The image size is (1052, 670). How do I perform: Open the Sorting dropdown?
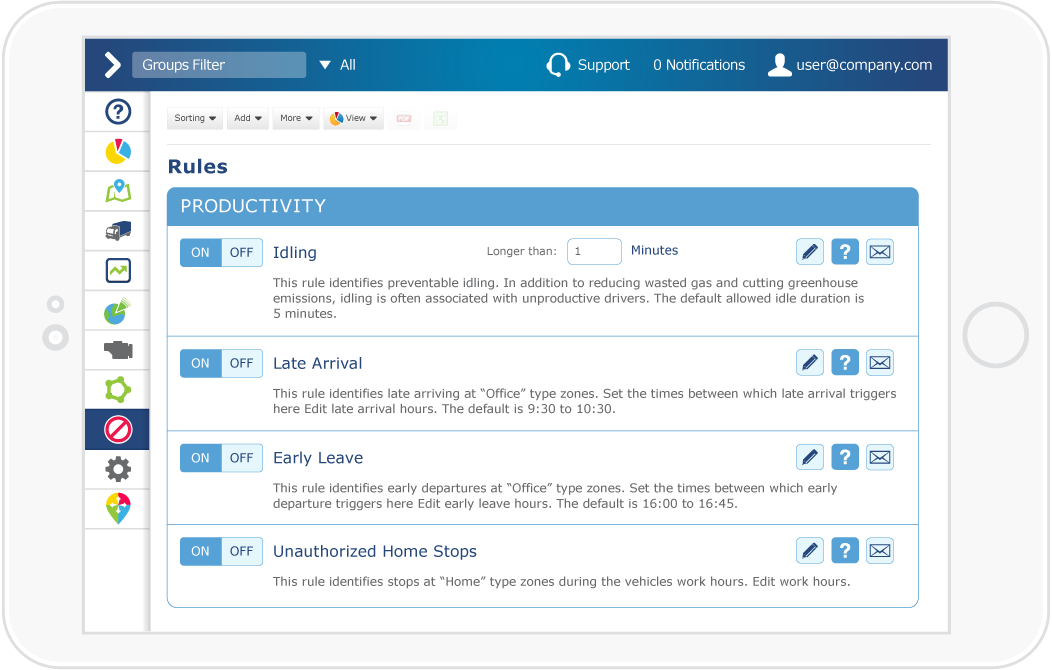point(194,118)
